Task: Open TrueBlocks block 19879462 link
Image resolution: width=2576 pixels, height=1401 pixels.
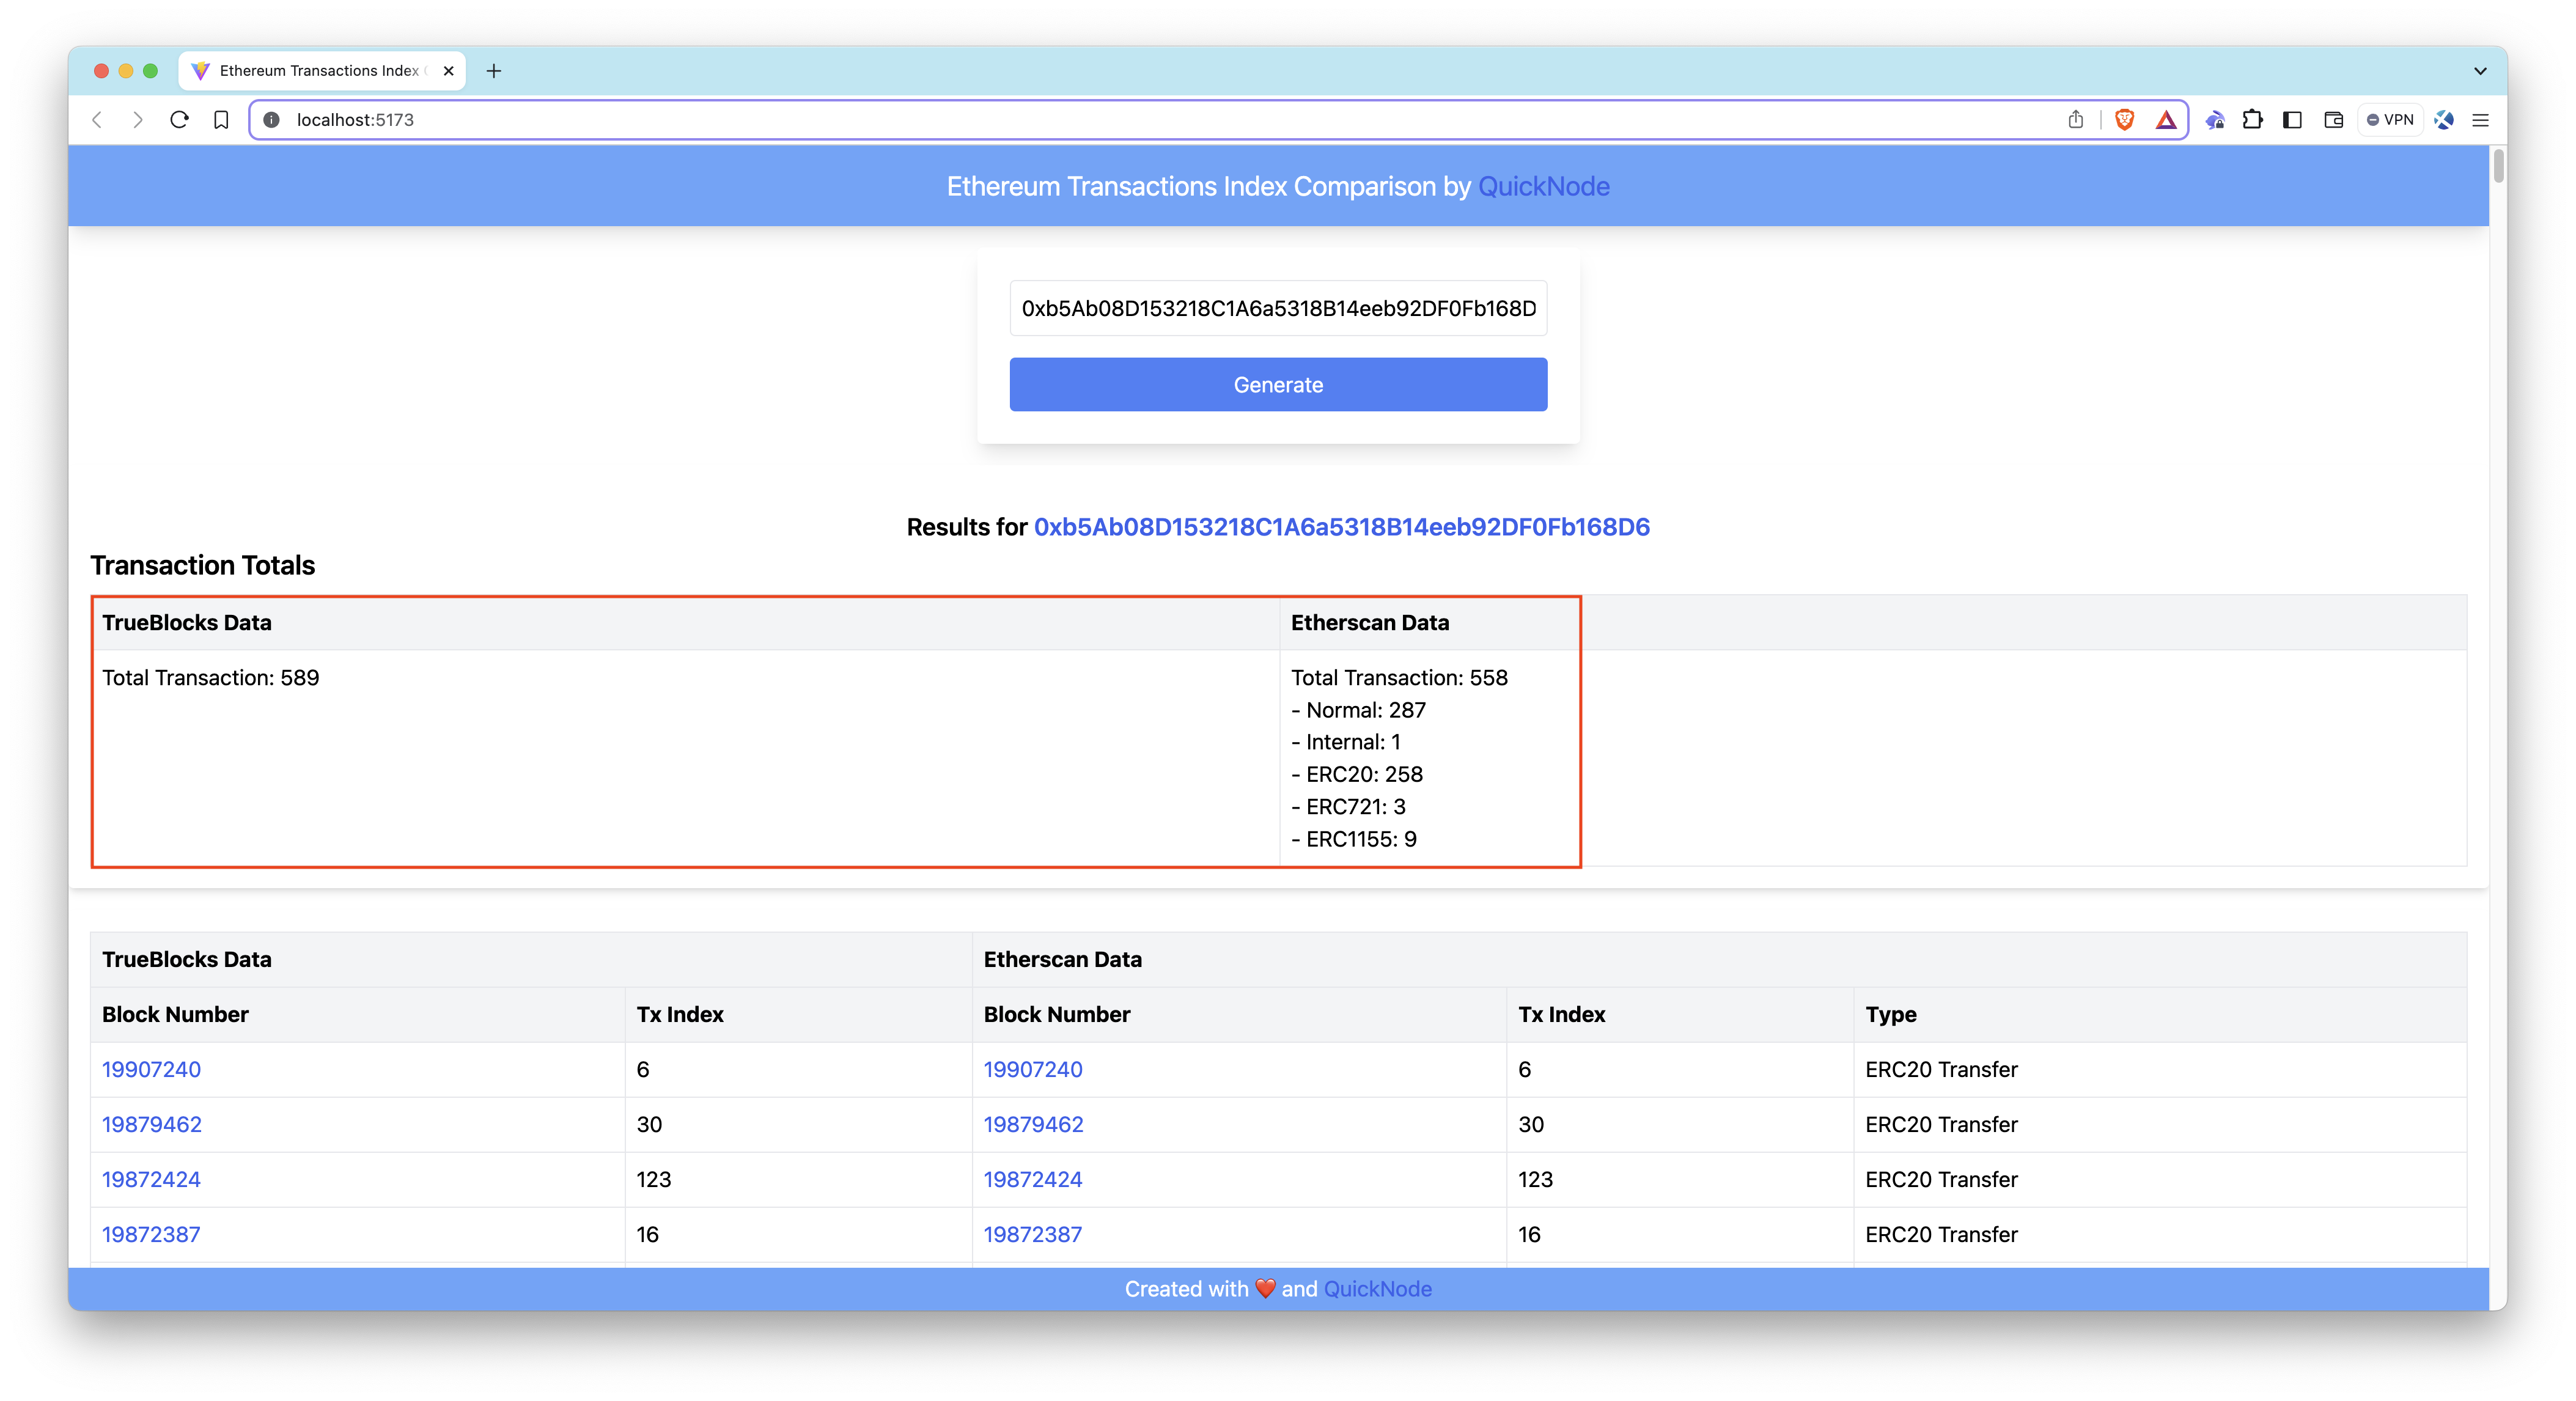Action: tap(151, 1125)
